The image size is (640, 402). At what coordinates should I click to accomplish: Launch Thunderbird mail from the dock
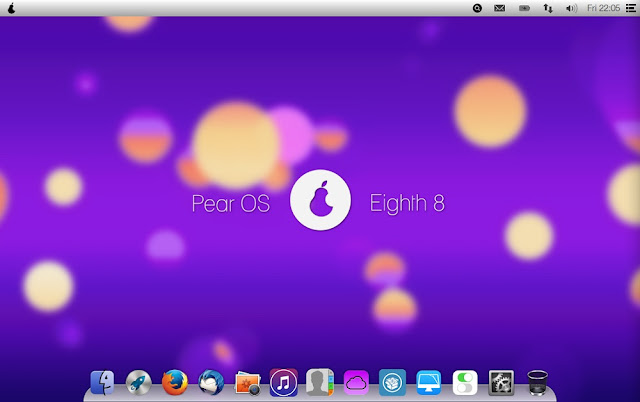coord(211,382)
